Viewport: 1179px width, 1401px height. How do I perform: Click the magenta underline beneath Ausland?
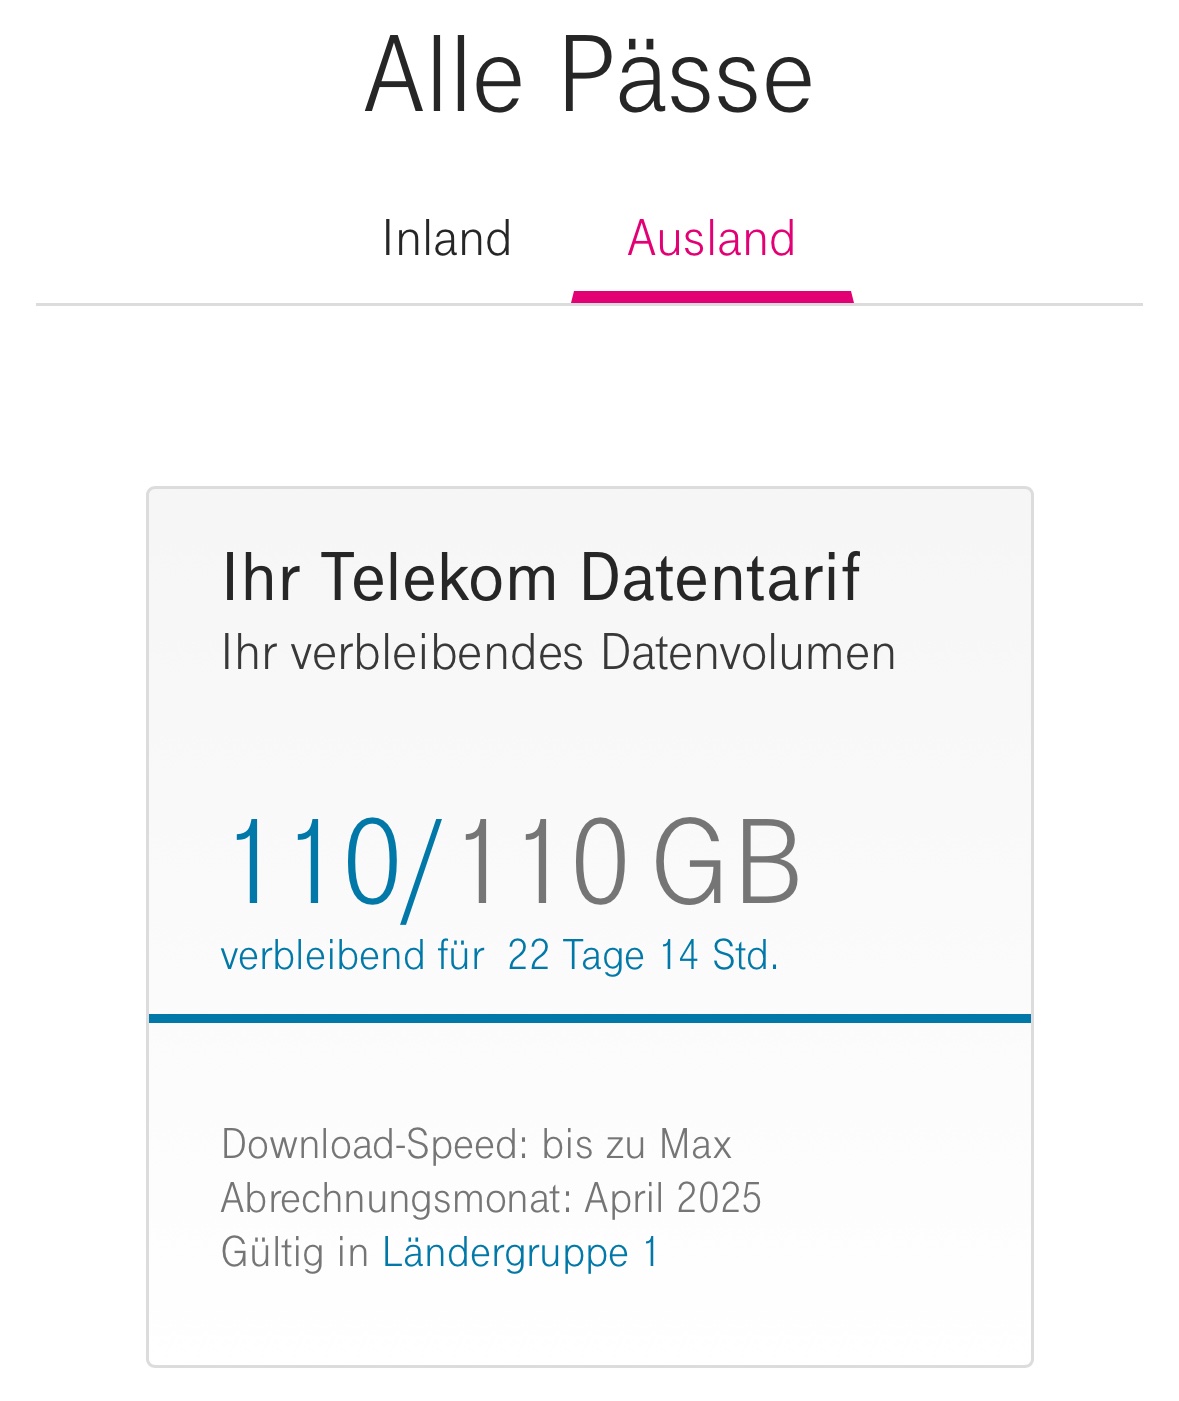point(712,296)
